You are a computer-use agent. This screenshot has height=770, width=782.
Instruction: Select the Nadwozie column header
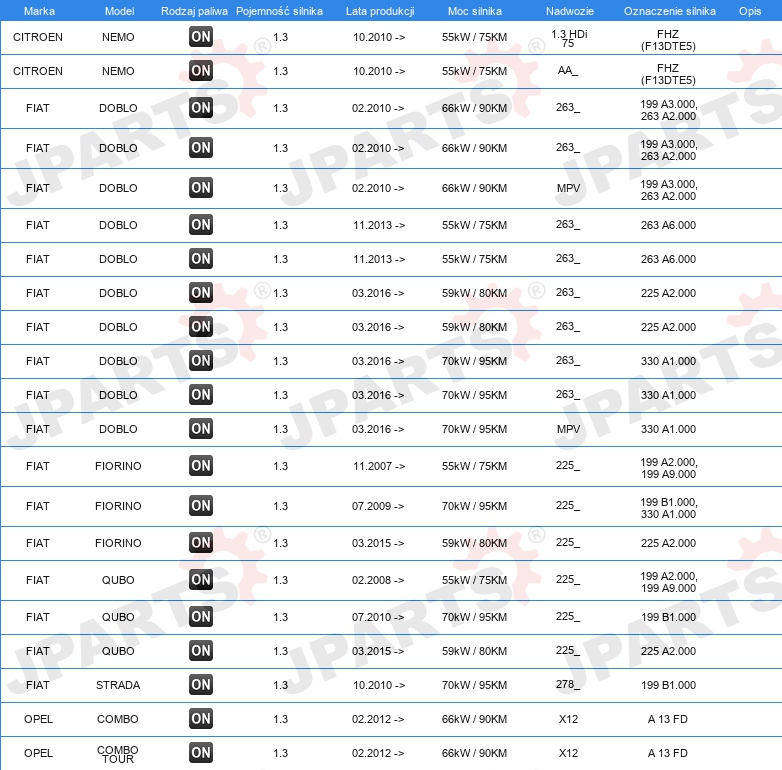pyautogui.click(x=570, y=11)
